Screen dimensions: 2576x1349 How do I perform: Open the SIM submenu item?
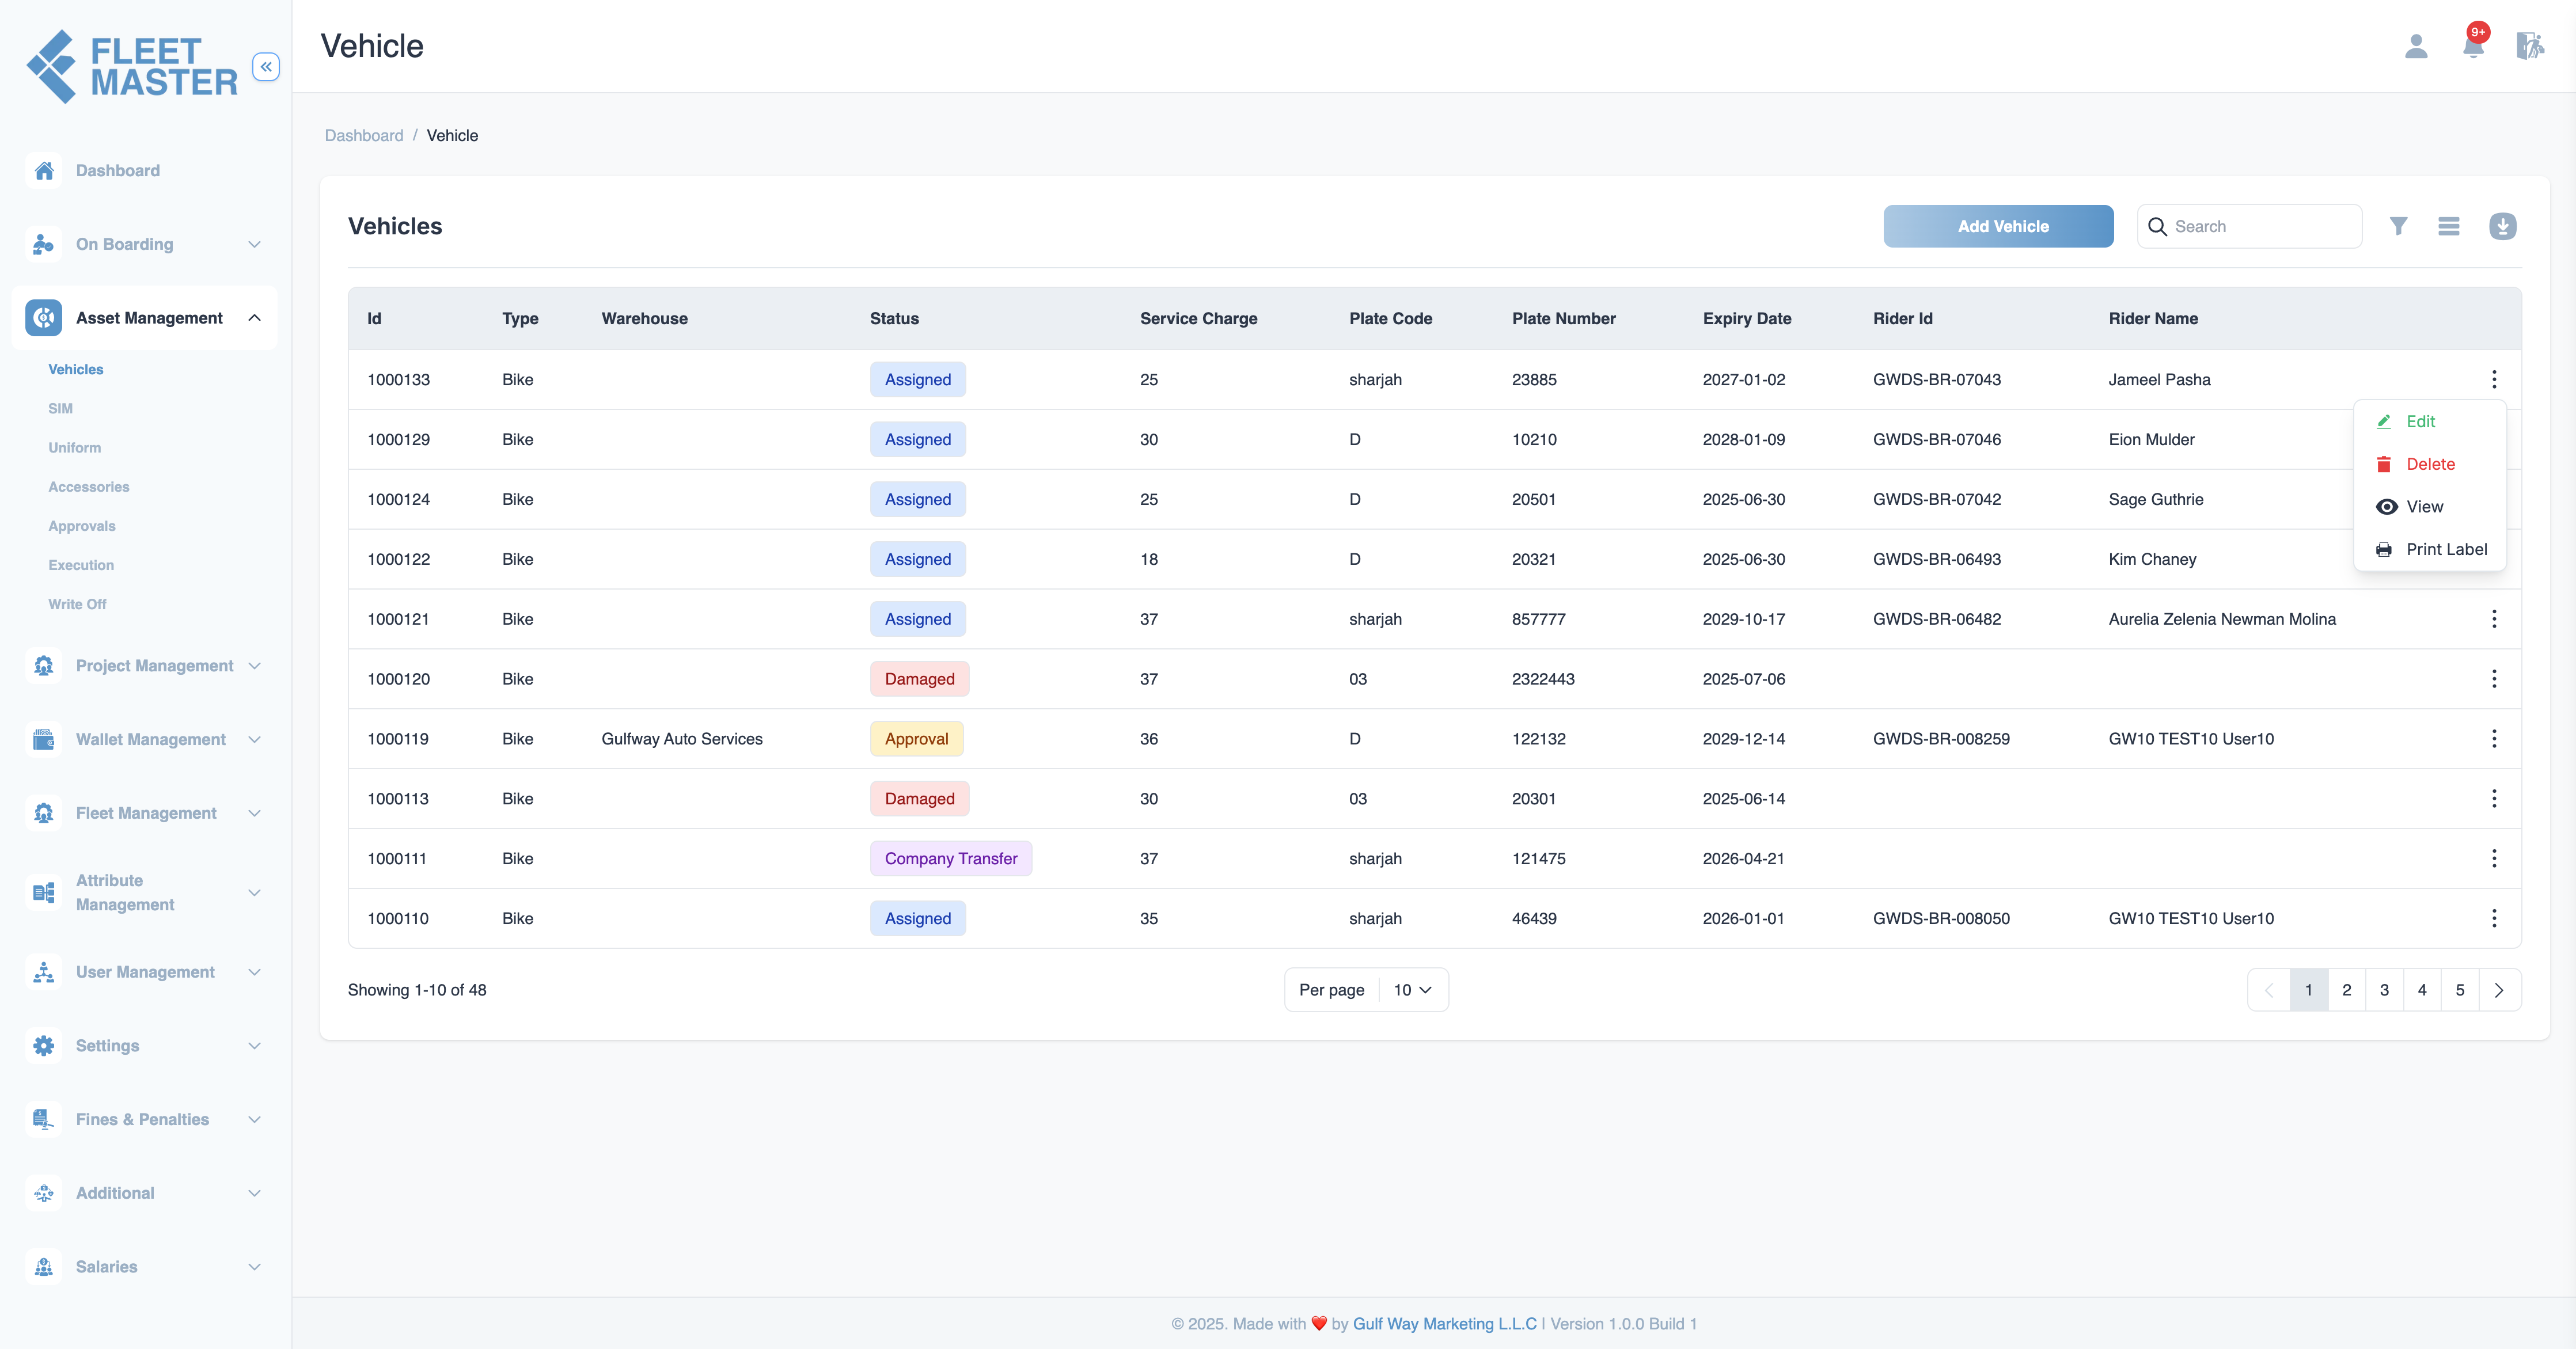click(61, 408)
